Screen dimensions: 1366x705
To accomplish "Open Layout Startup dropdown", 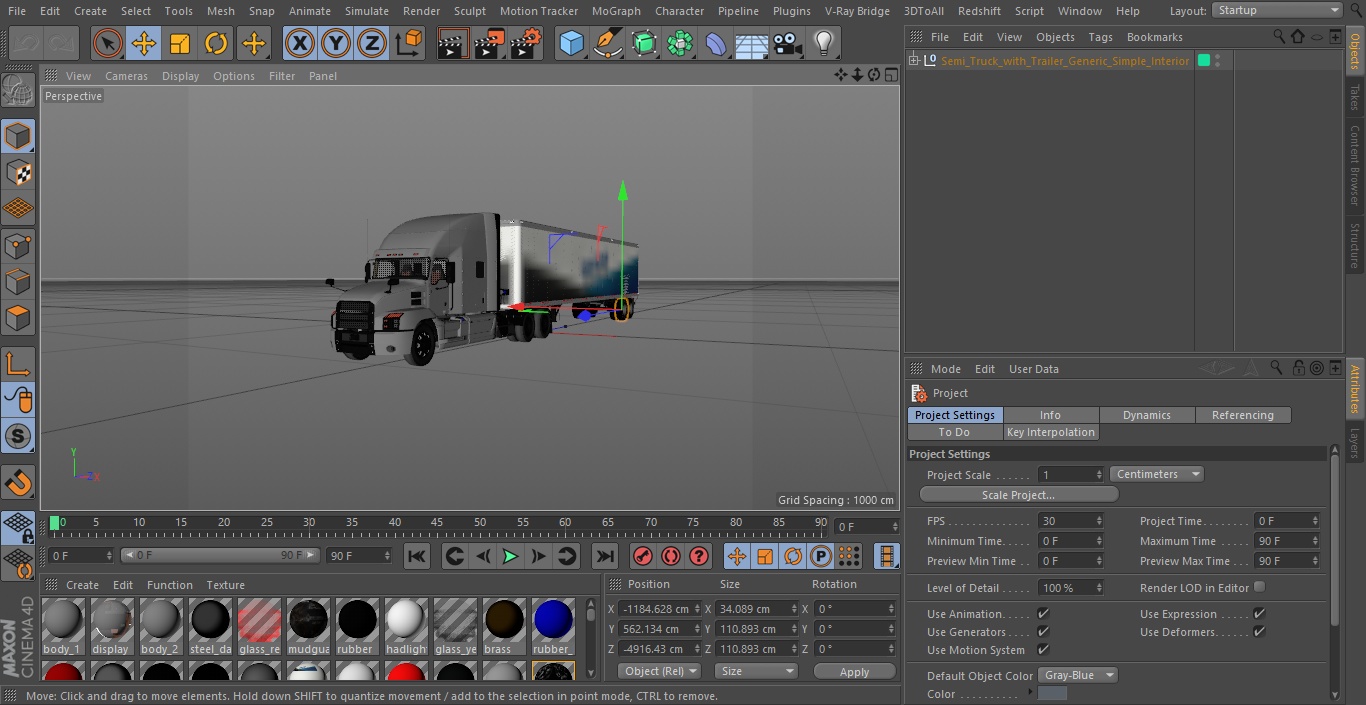I will tap(1277, 10).
